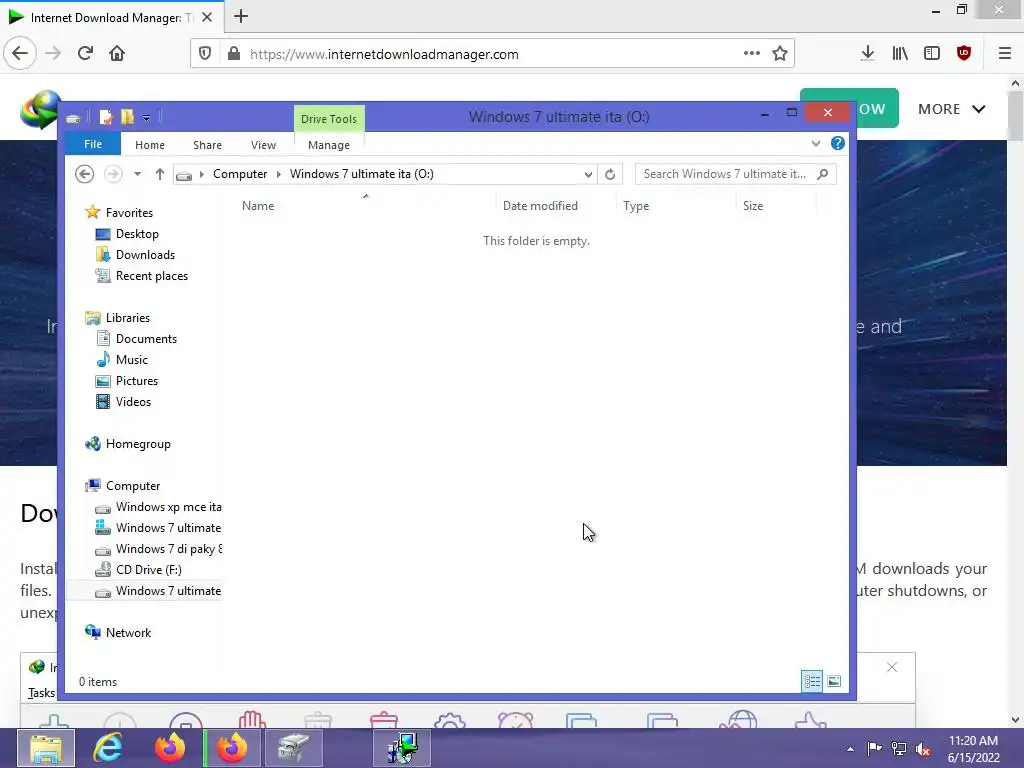Open the Manage ribbon tab
The height and width of the screenshot is (768, 1024).
[328, 145]
